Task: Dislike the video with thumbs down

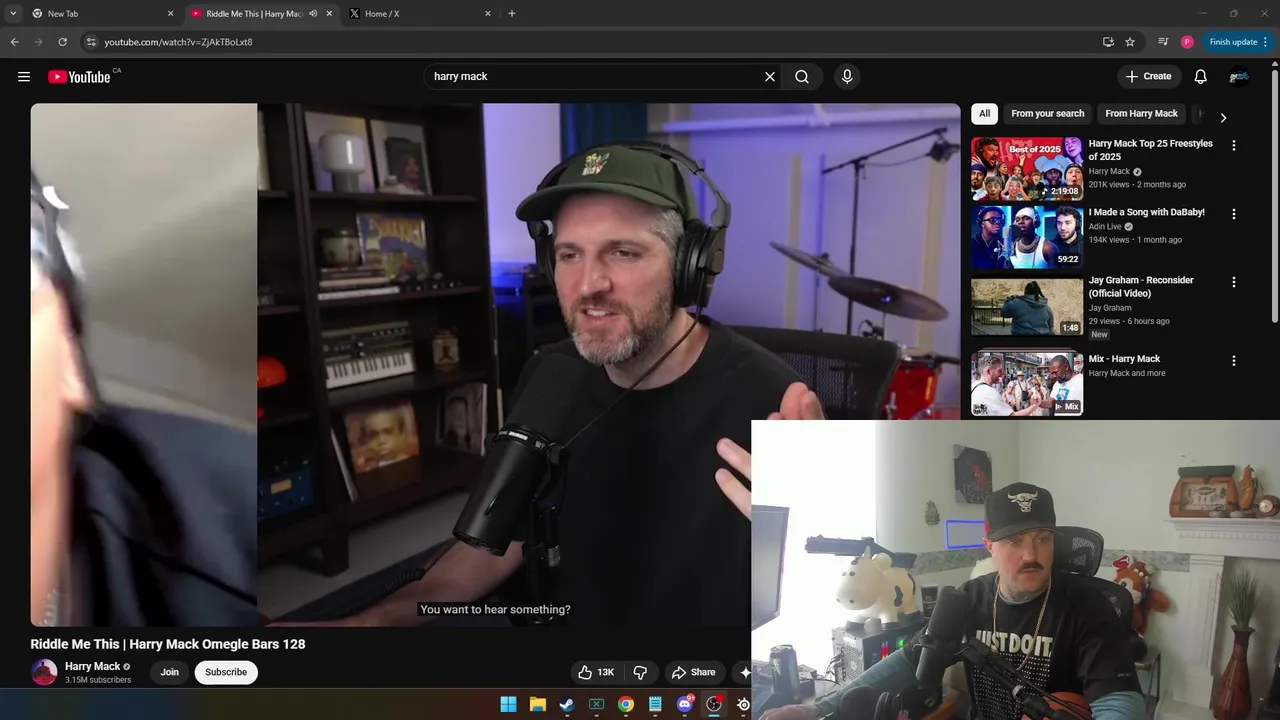Action: click(640, 672)
